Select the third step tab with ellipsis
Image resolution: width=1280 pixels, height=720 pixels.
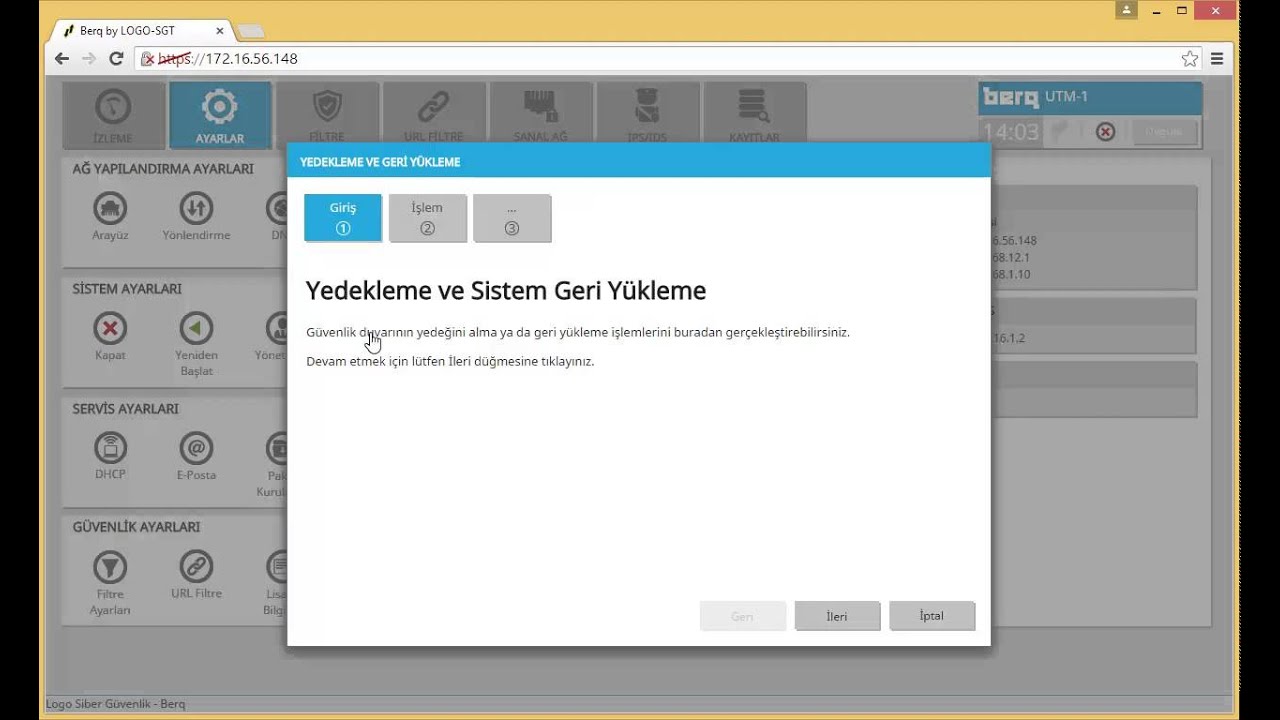click(512, 218)
